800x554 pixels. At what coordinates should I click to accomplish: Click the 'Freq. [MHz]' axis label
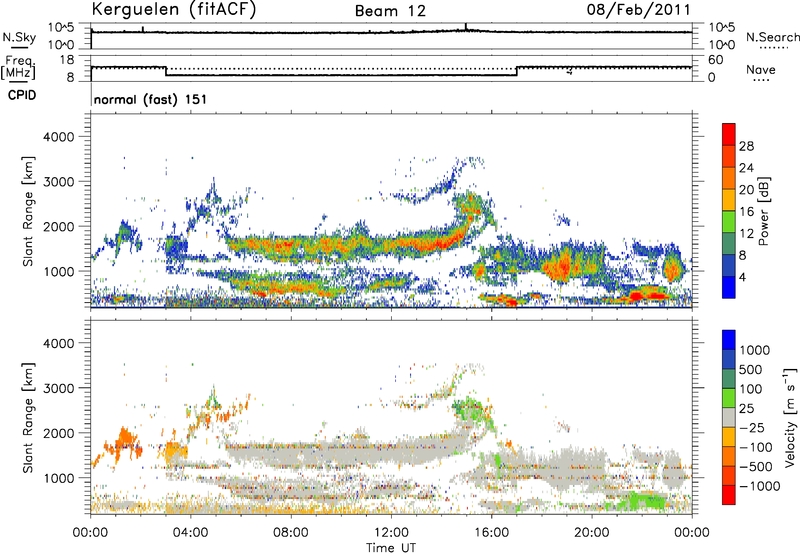[18, 68]
